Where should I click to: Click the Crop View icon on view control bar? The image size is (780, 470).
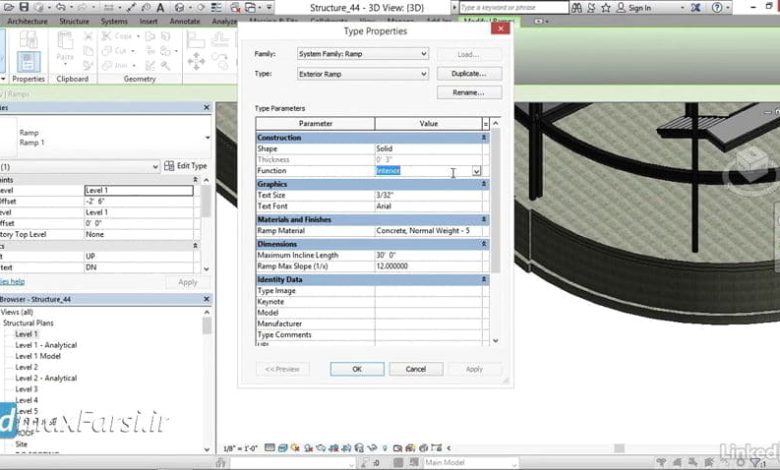[x=334, y=448]
